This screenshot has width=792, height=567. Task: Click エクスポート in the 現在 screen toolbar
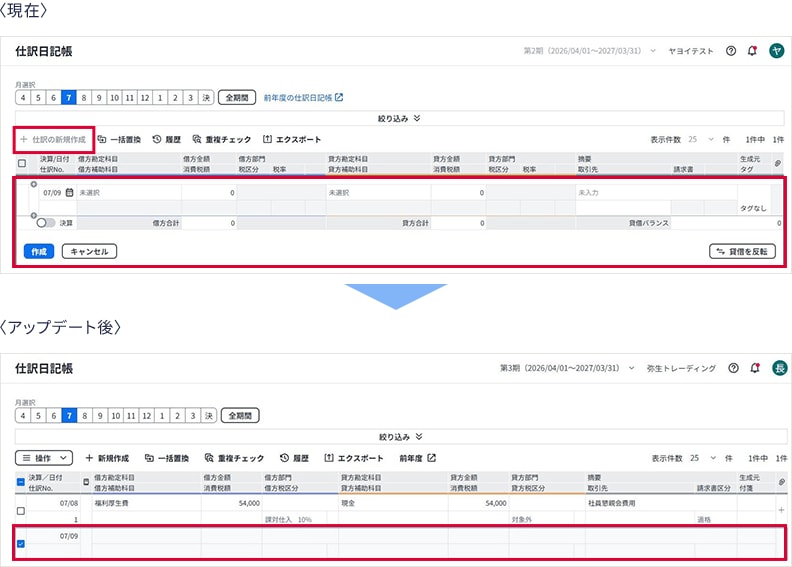click(292, 139)
